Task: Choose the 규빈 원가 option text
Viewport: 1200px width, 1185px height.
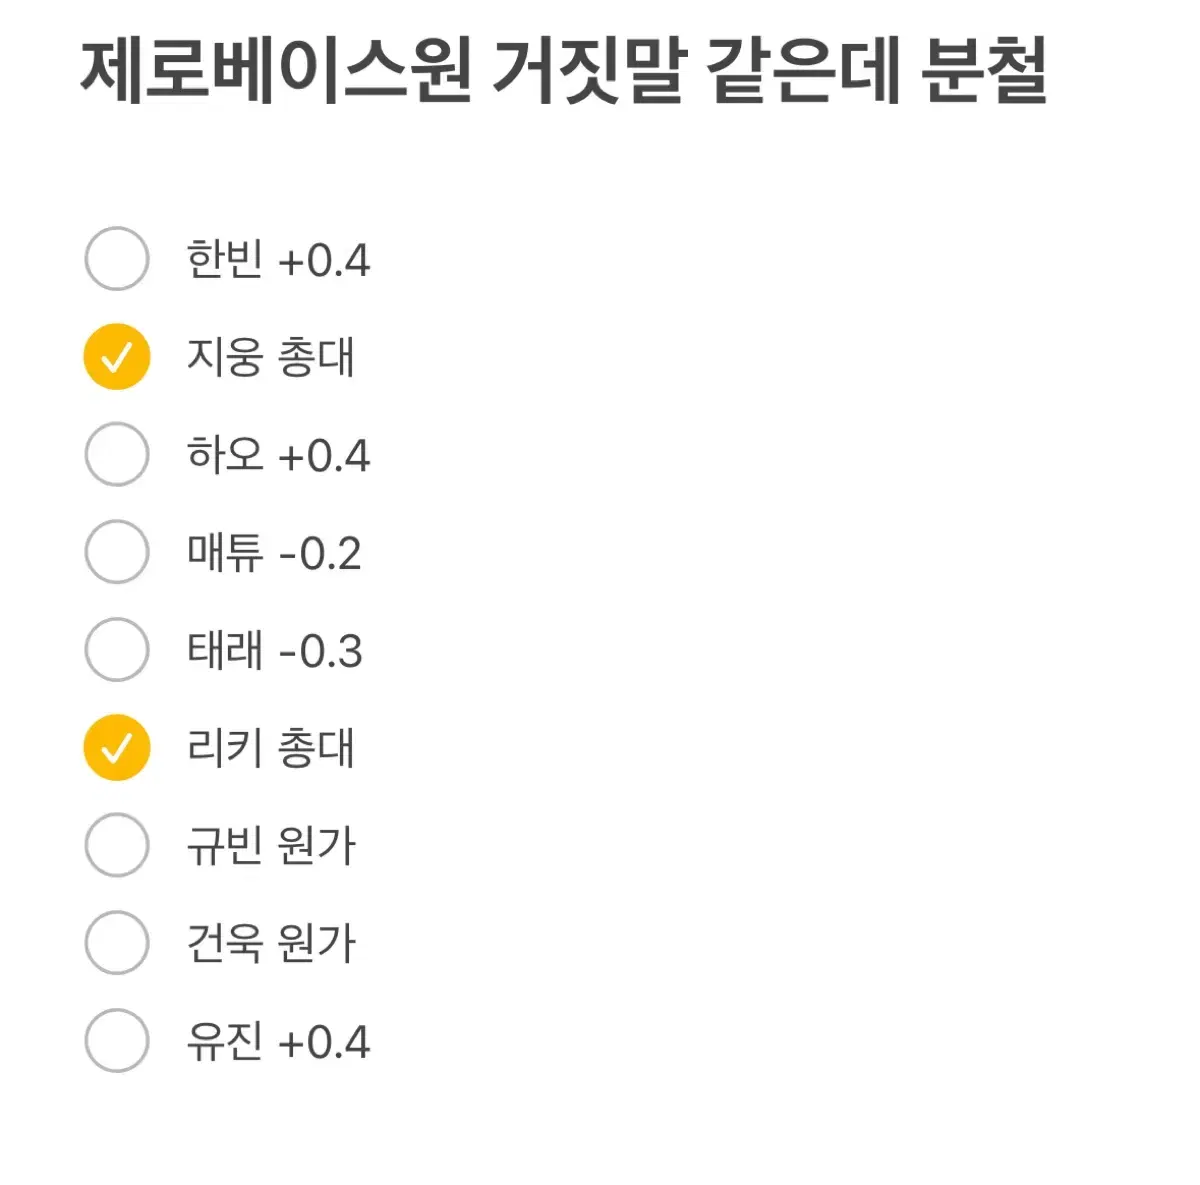Action: click(271, 846)
